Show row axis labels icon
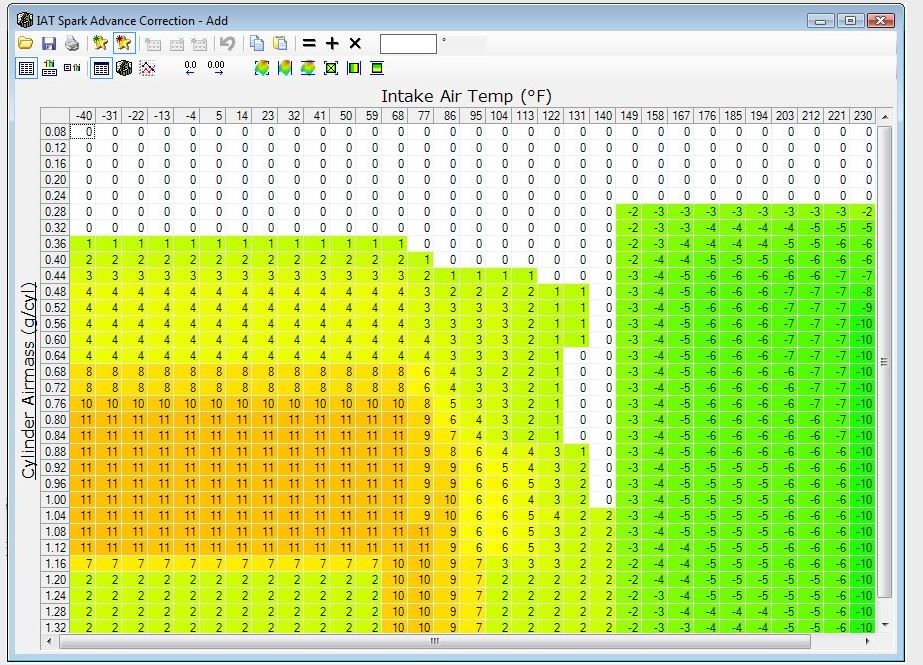 tap(72, 68)
